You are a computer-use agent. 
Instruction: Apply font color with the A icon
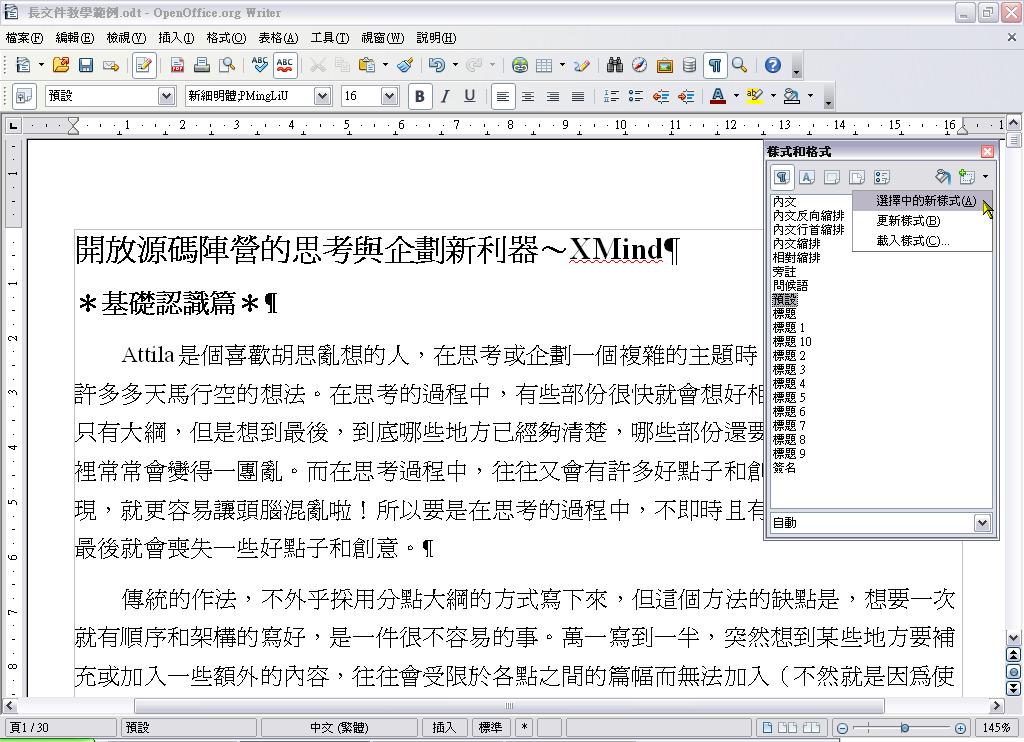[x=718, y=96]
